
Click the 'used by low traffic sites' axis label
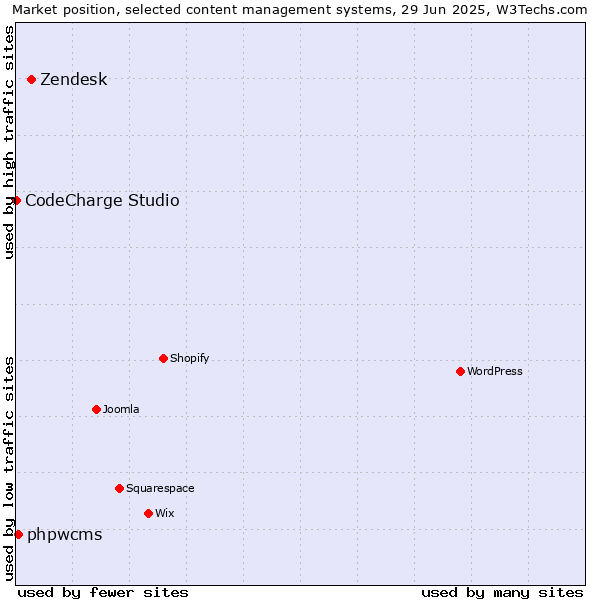(x=8, y=469)
